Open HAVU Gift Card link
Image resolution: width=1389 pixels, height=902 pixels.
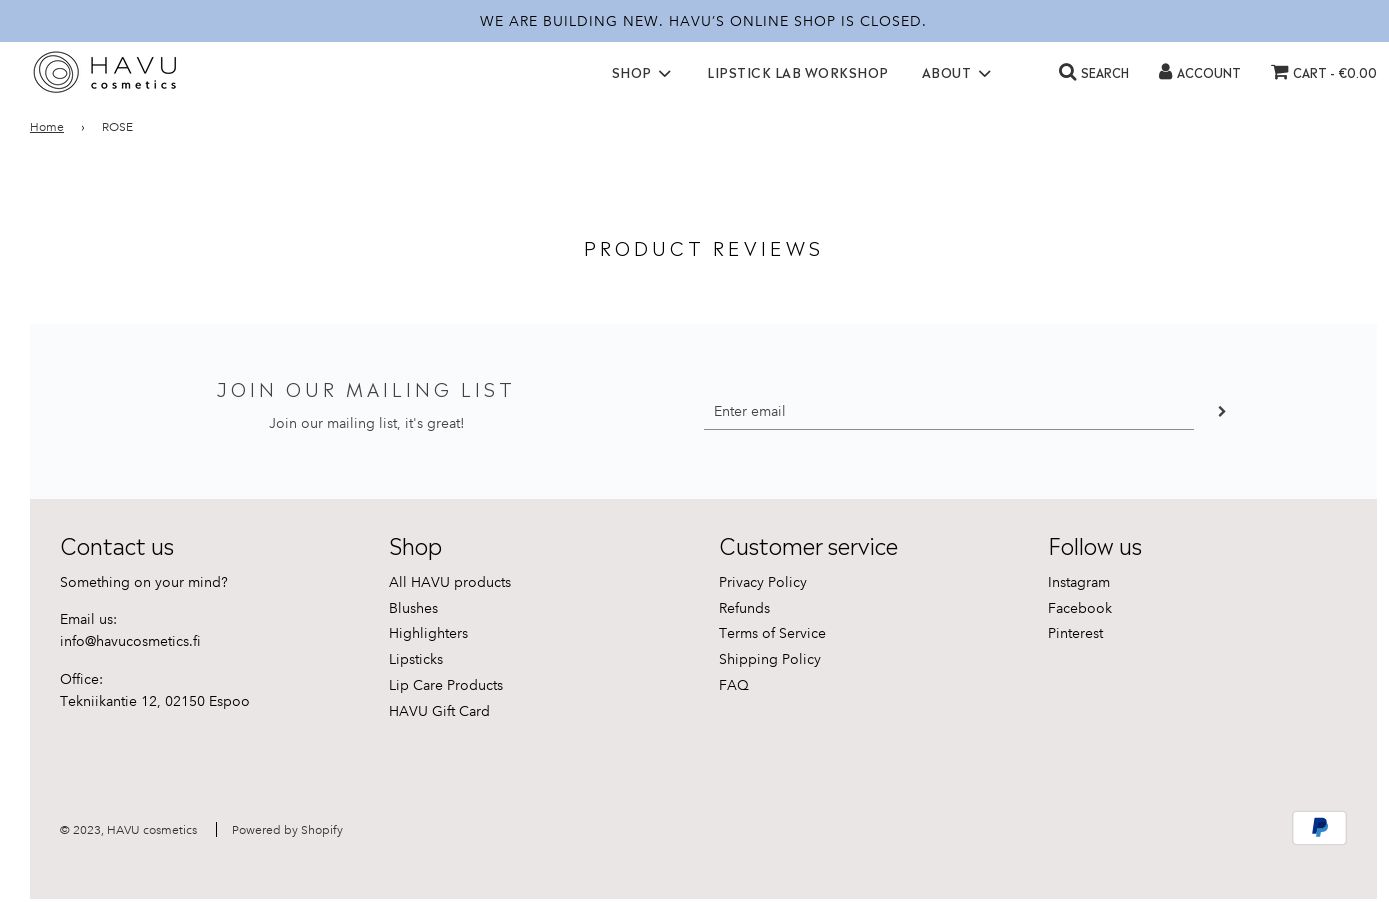tap(439, 711)
